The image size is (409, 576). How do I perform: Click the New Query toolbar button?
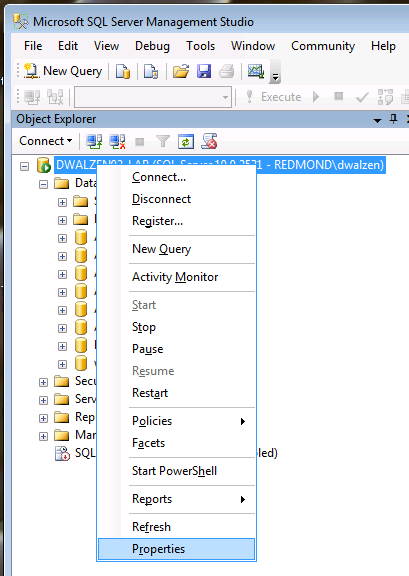(x=63, y=71)
